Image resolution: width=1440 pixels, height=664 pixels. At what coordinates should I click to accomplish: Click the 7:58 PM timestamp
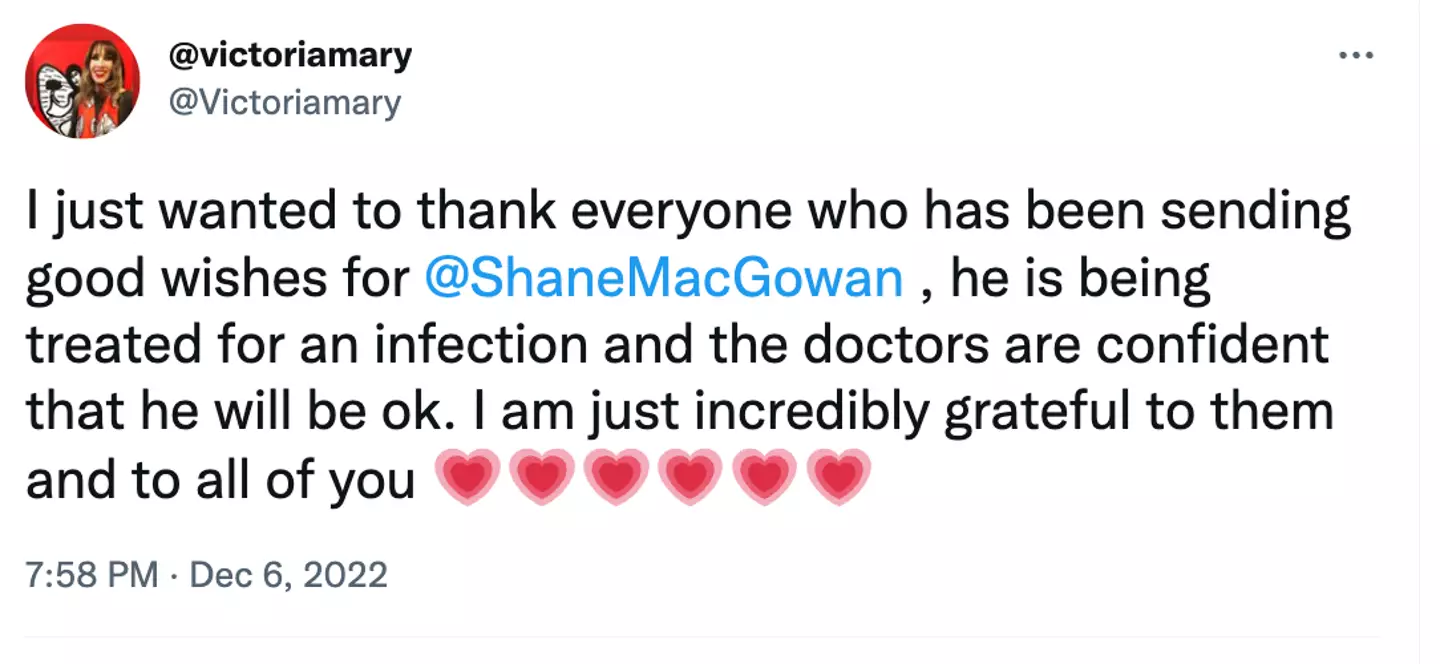point(92,575)
